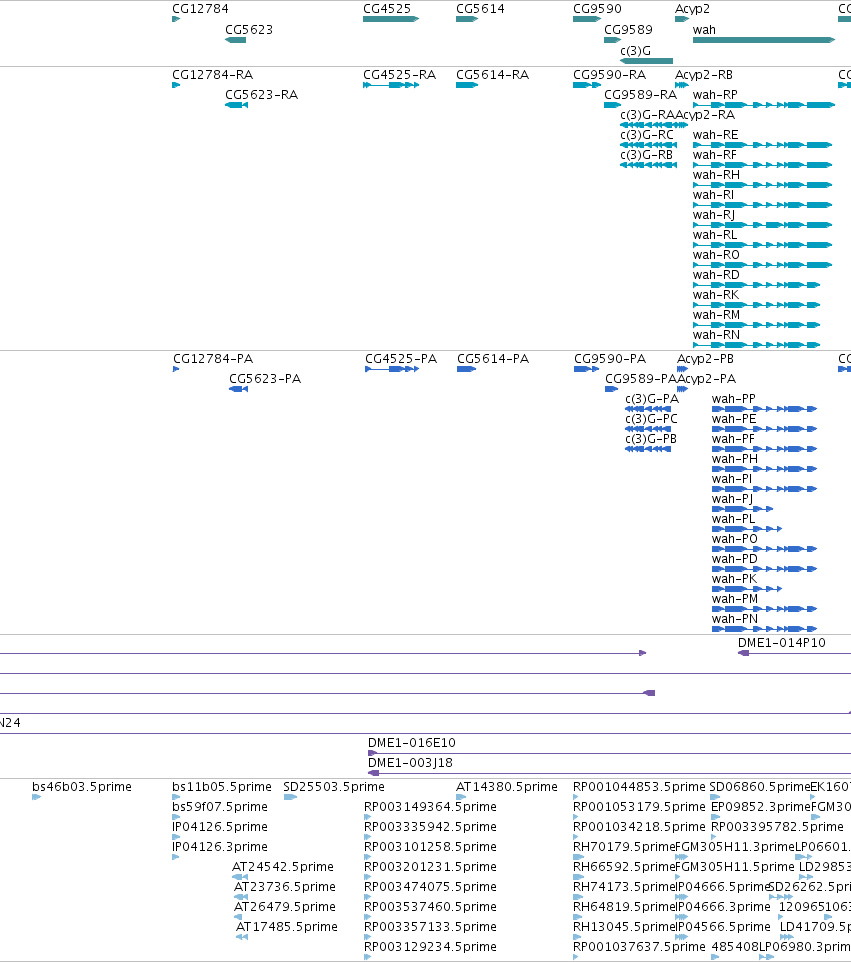Click the CG4525 gene label
The height and width of the screenshot is (962, 851).
click(387, 9)
